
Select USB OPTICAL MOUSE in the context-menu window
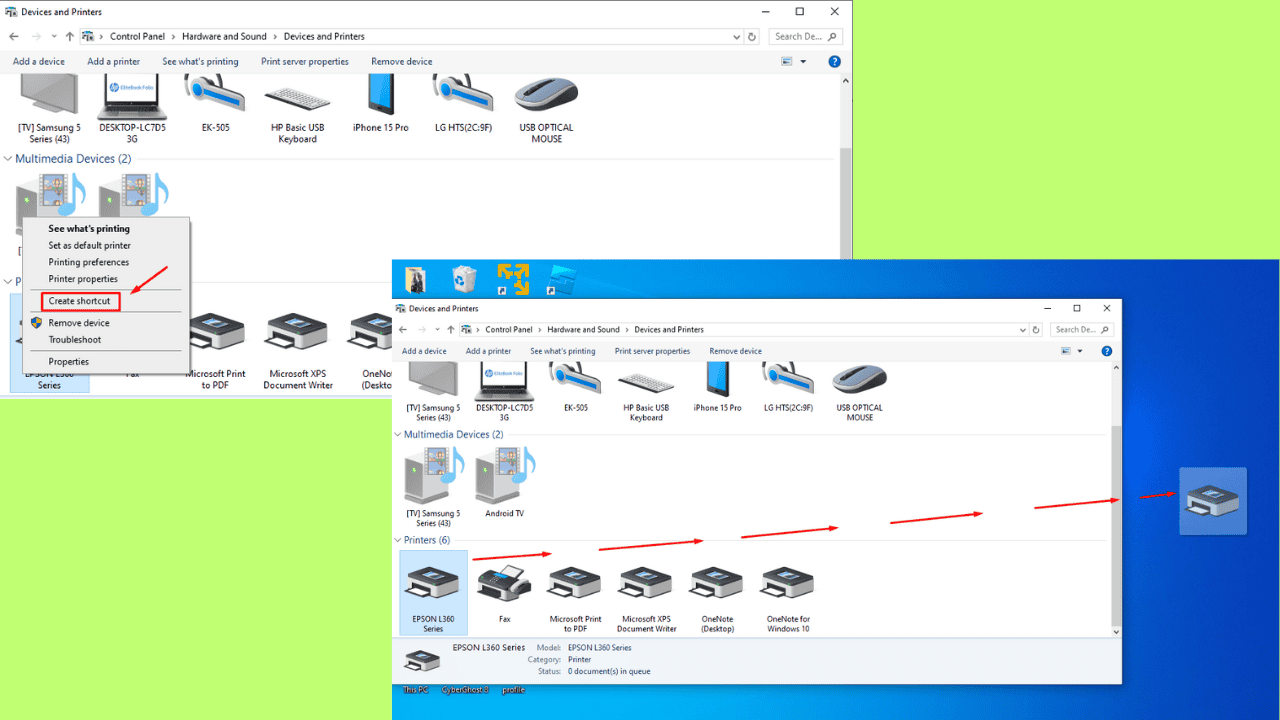547,109
